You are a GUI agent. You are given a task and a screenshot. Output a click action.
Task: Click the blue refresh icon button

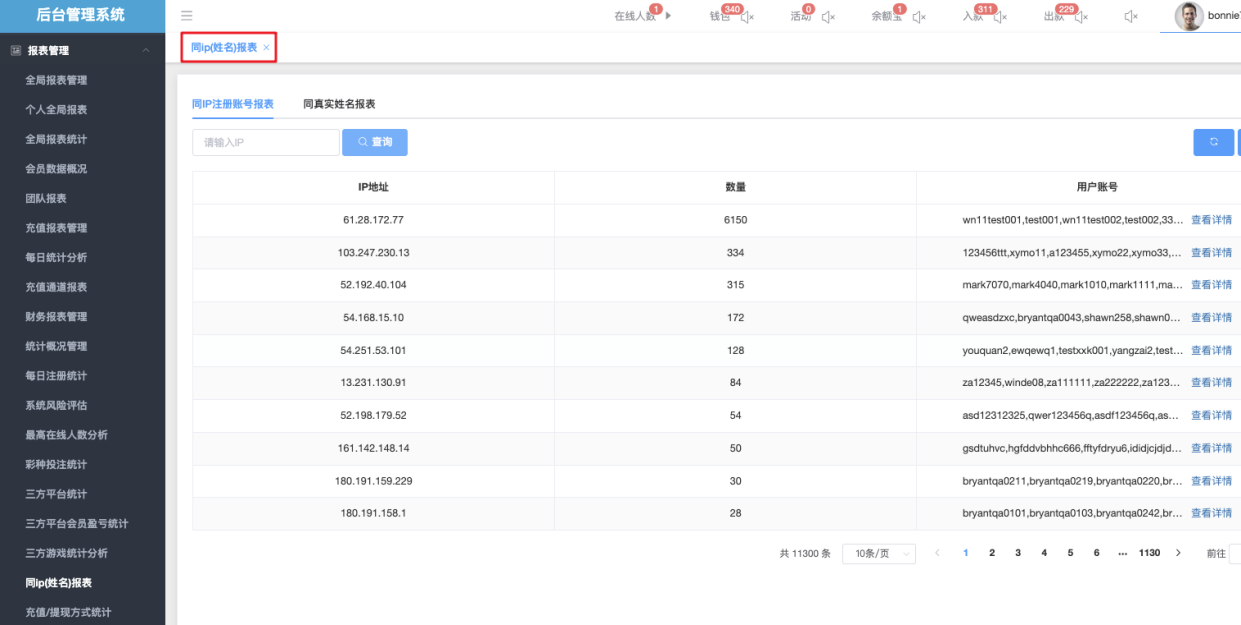[1213, 142]
